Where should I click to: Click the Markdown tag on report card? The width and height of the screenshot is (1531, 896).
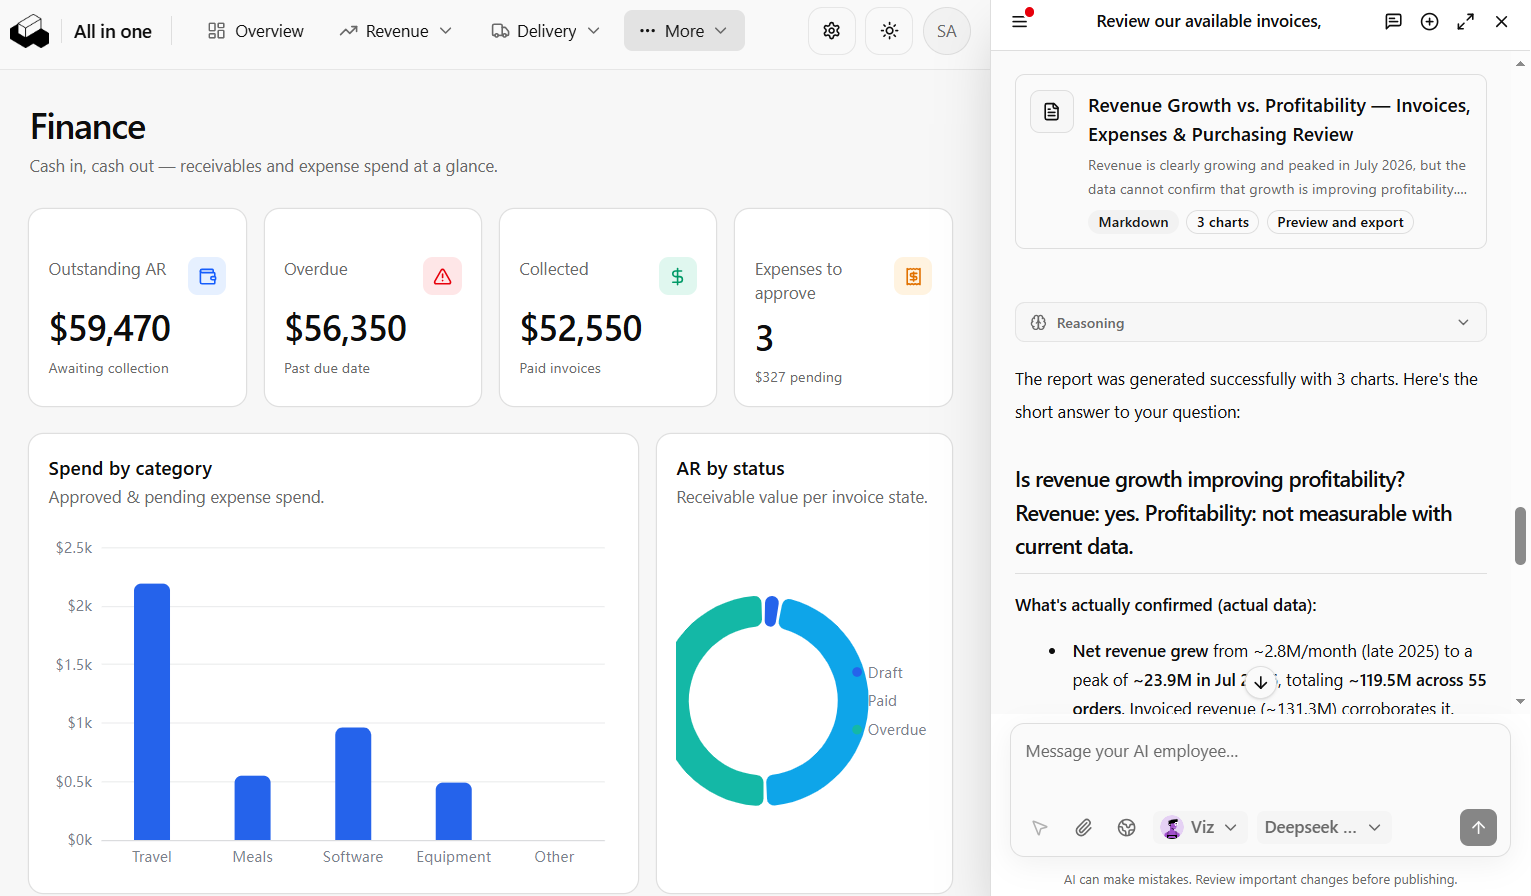coord(1133,222)
